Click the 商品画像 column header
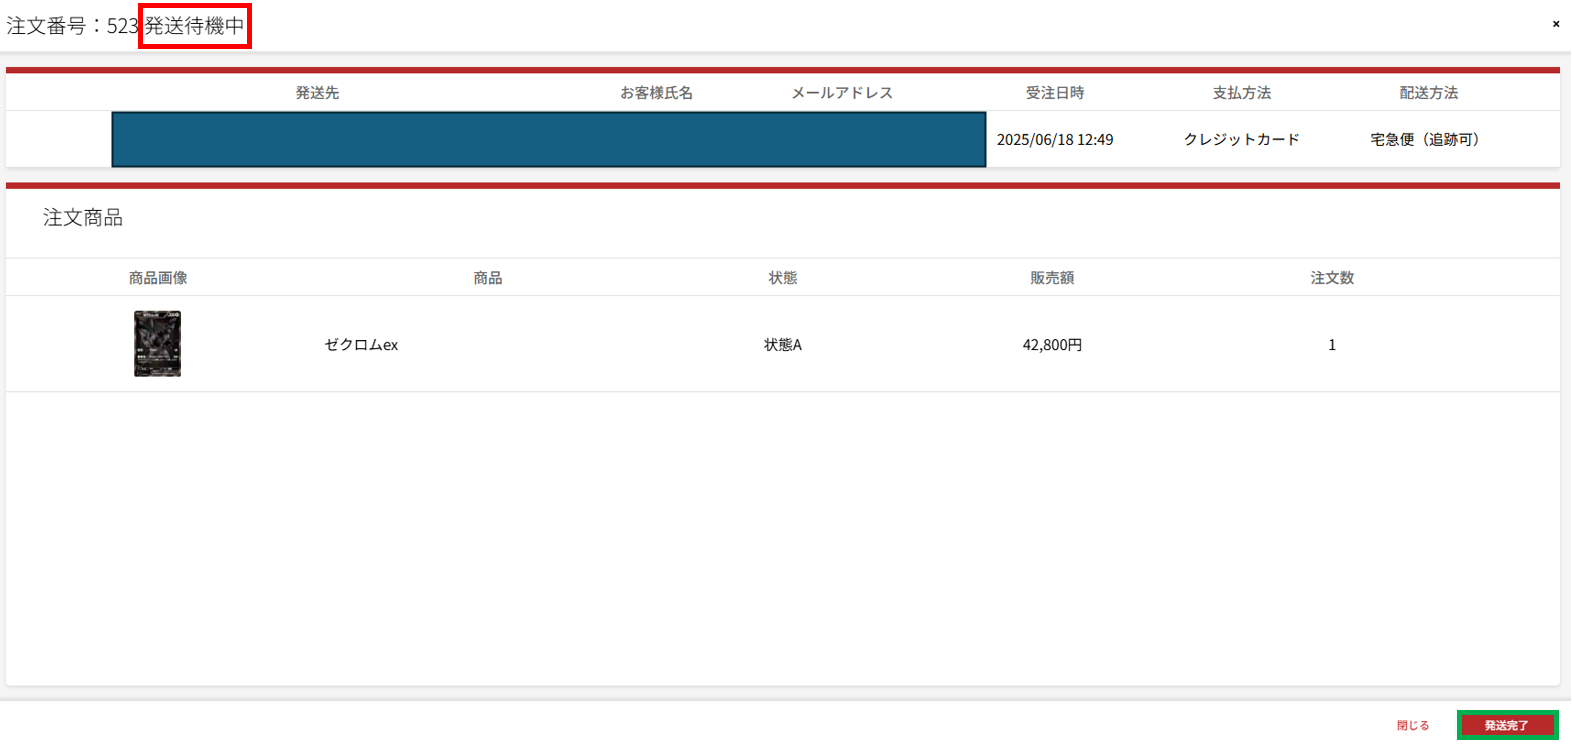The image size is (1572, 744). (158, 278)
